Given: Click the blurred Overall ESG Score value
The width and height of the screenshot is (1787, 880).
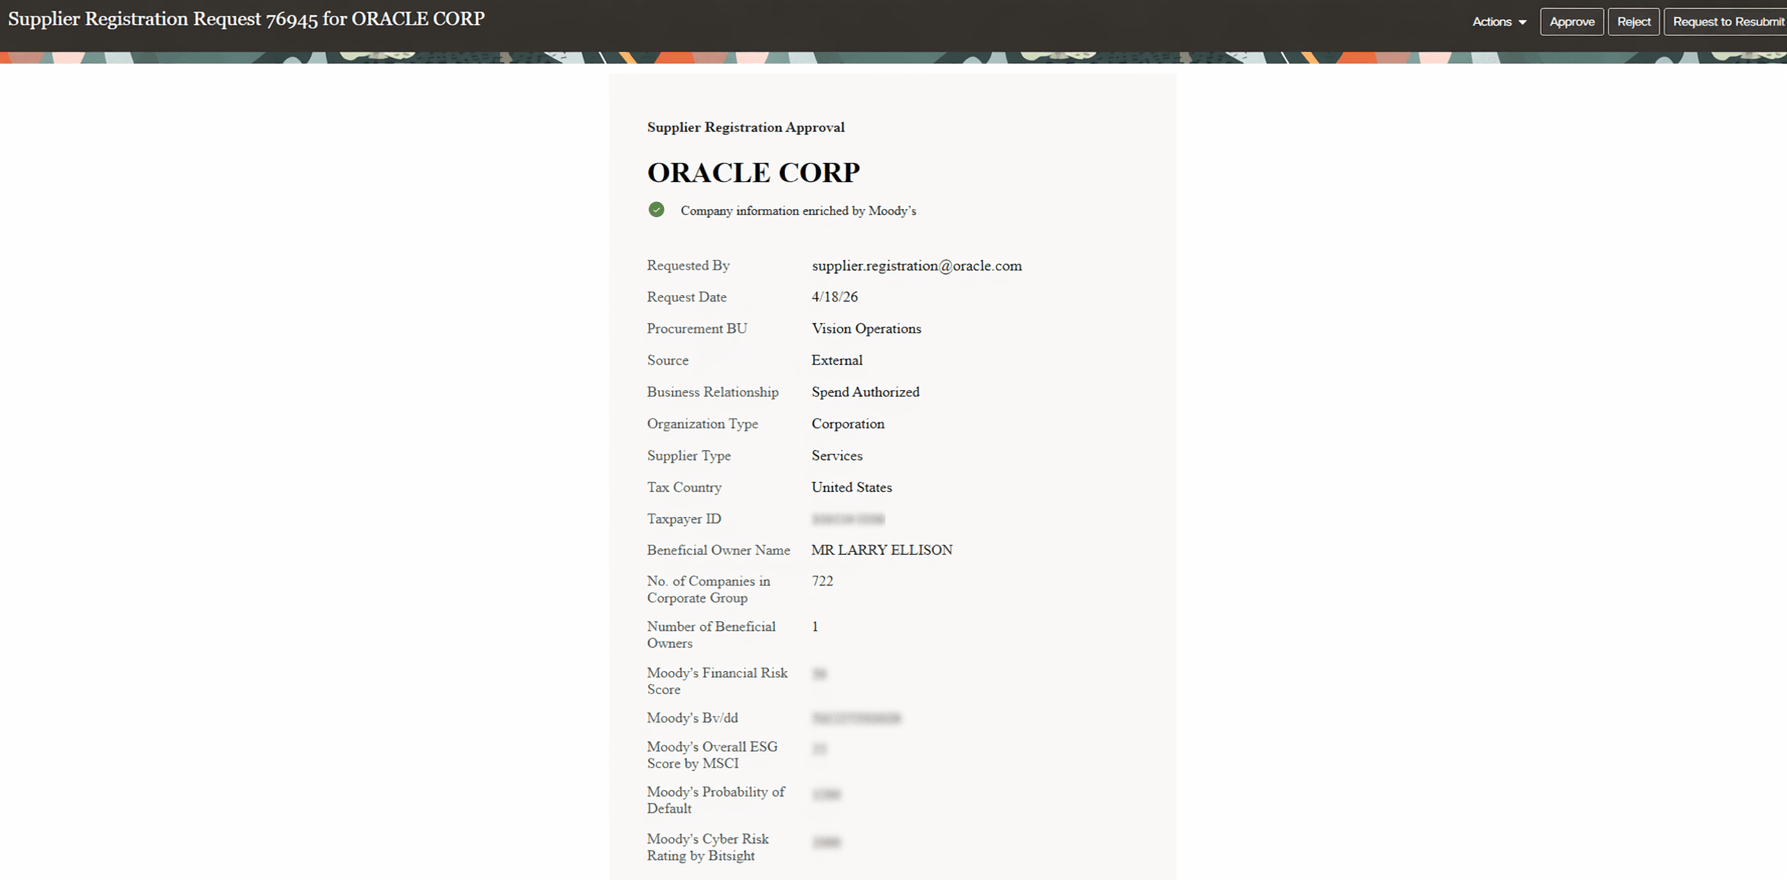Looking at the screenshot, I should [819, 749].
